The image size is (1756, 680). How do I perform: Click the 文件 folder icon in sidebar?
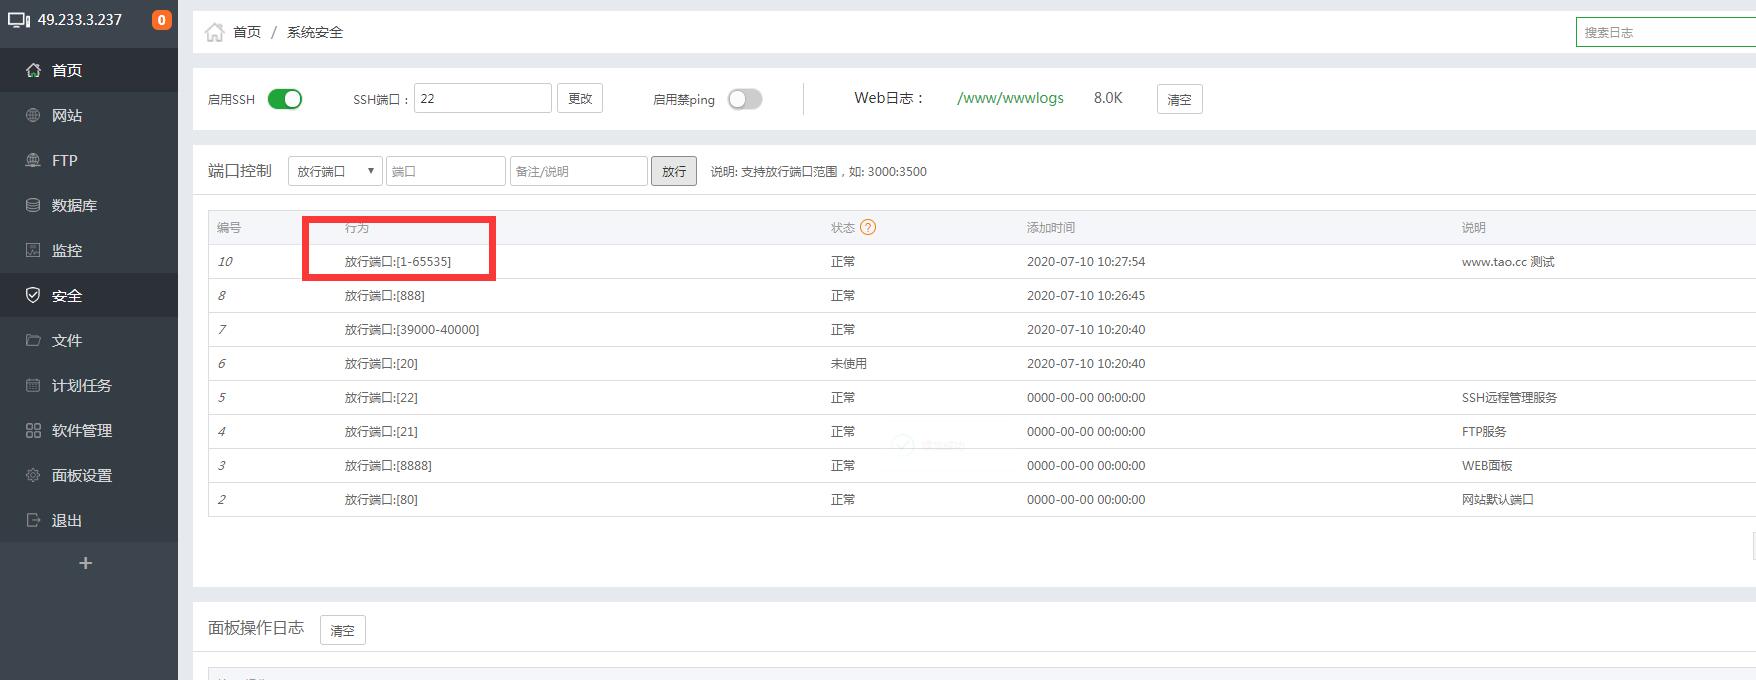pyautogui.click(x=33, y=340)
